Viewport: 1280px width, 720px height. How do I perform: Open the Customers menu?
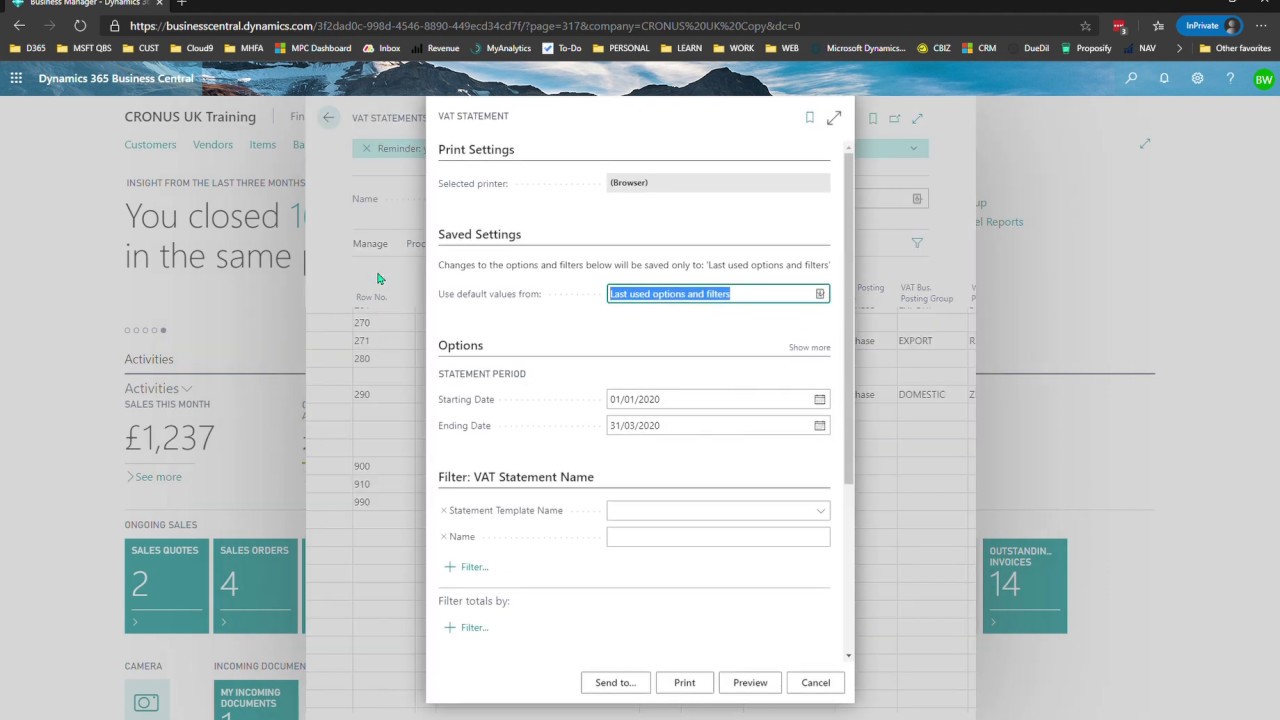tap(150, 145)
